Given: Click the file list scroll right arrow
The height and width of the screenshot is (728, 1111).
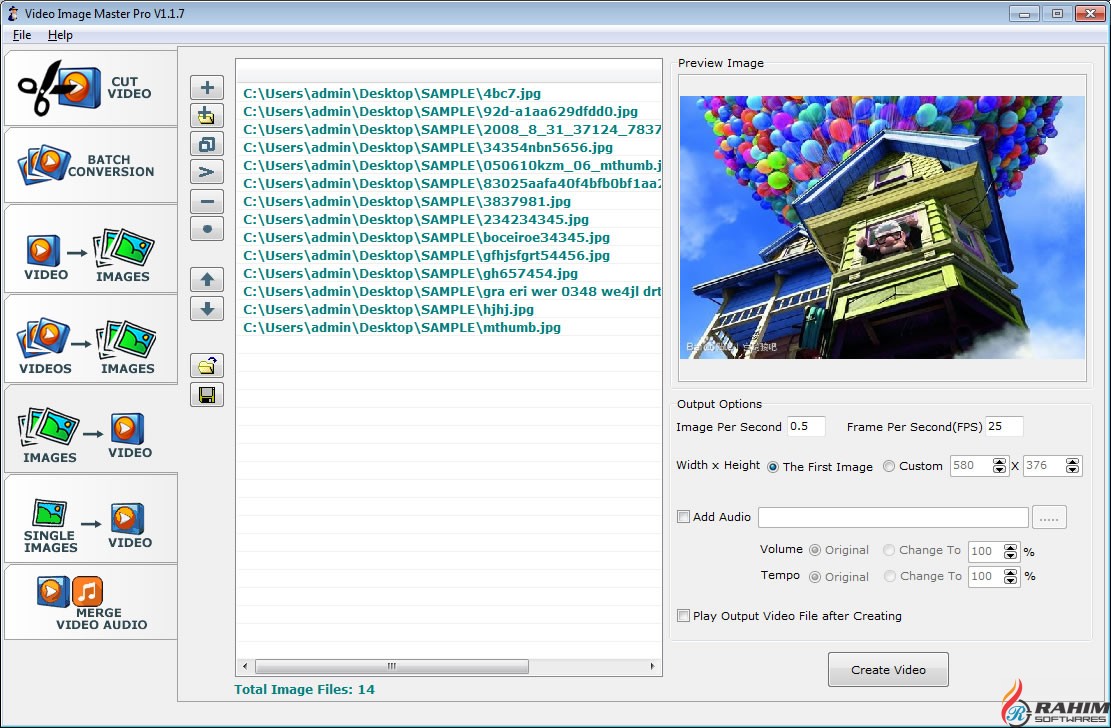Looking at the screenshot, I should pos(652,666).
